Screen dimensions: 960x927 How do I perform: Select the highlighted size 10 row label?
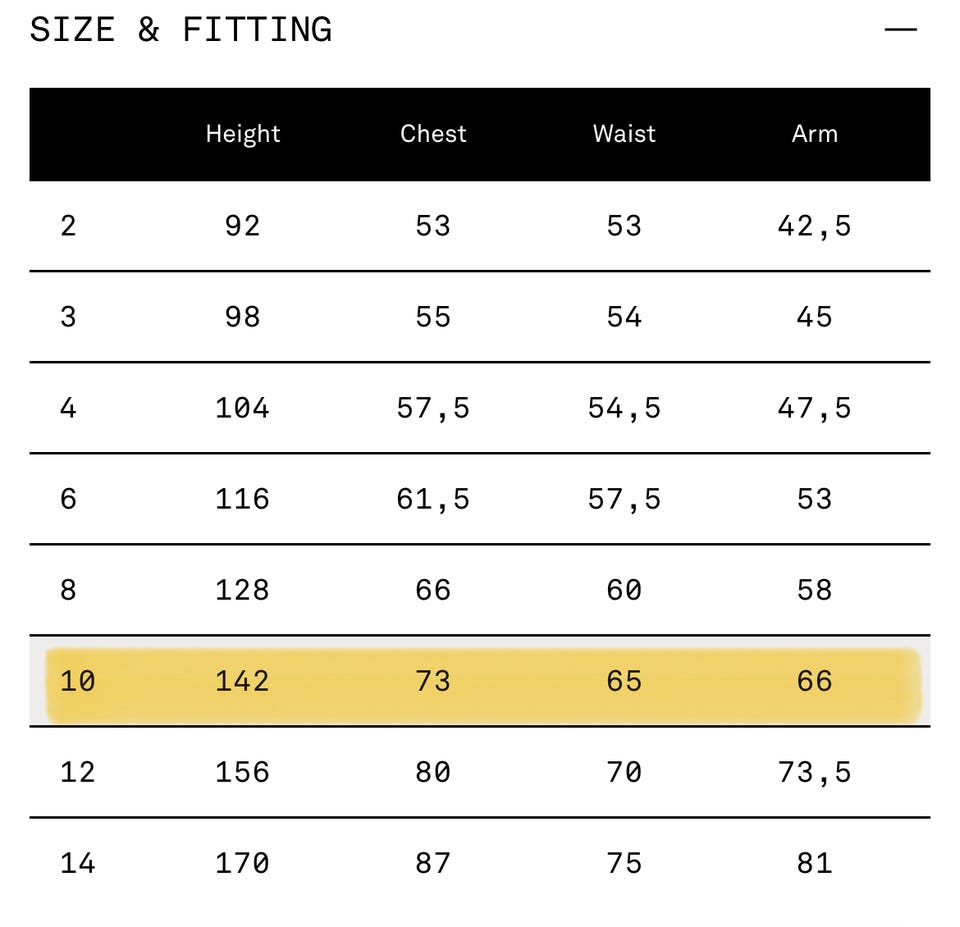coord(77,681)
